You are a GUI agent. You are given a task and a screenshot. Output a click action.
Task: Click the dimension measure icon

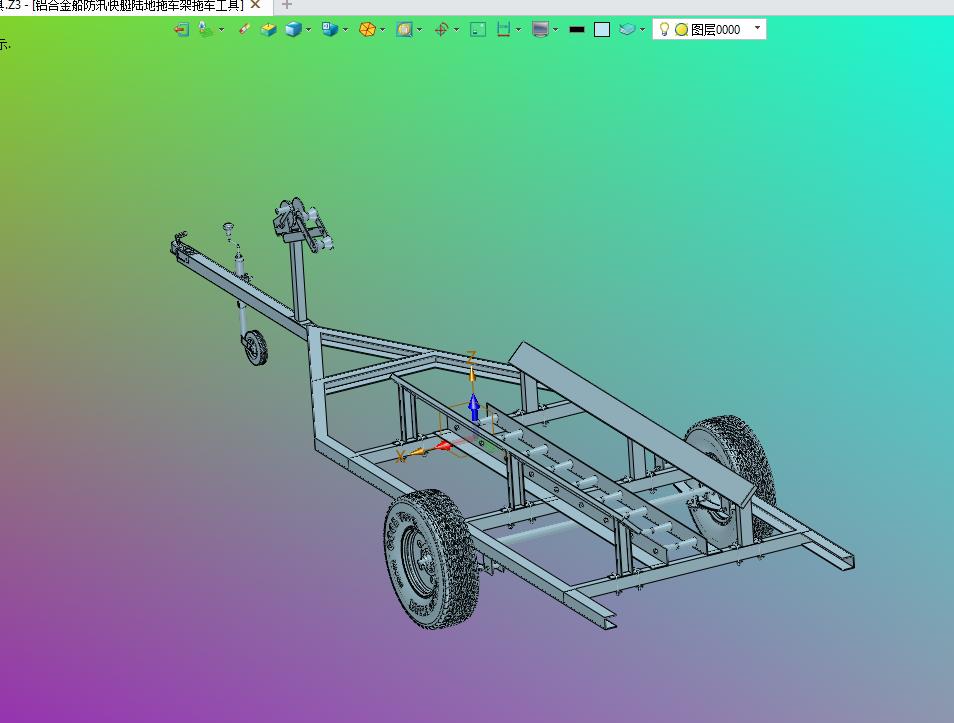[x=503, y=29]
